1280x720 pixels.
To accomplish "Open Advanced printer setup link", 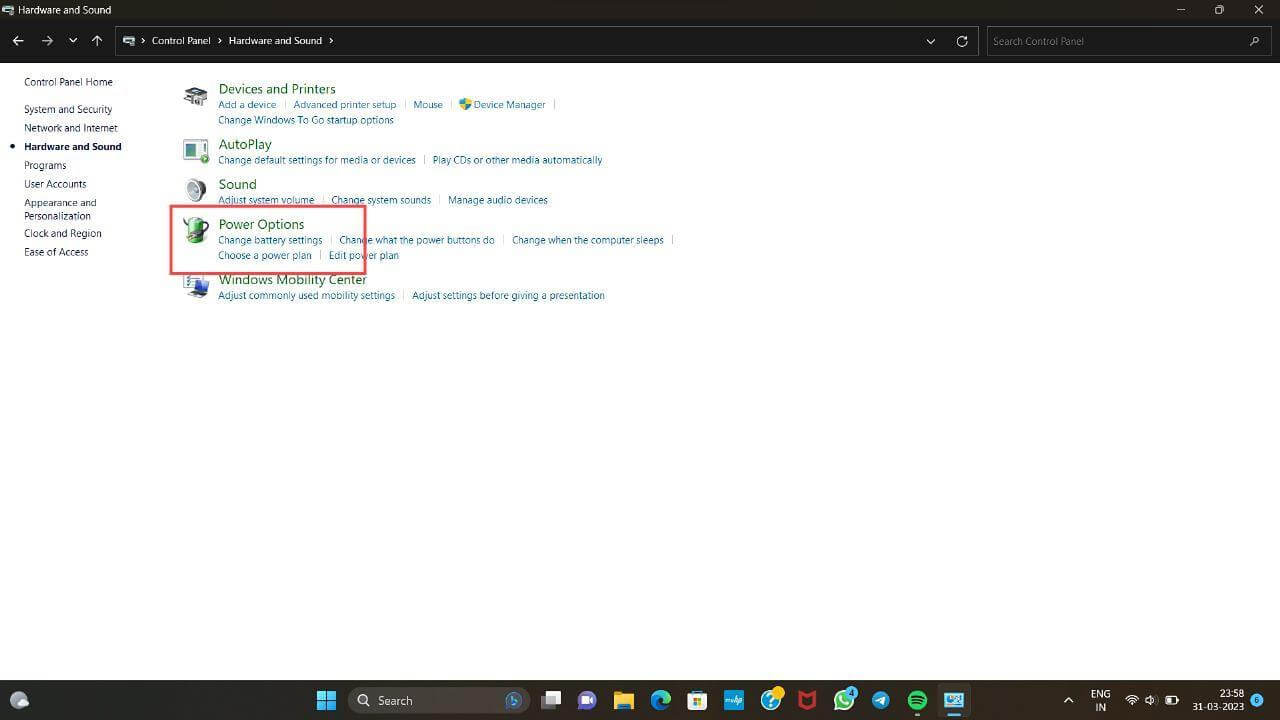I will point(345,104).
